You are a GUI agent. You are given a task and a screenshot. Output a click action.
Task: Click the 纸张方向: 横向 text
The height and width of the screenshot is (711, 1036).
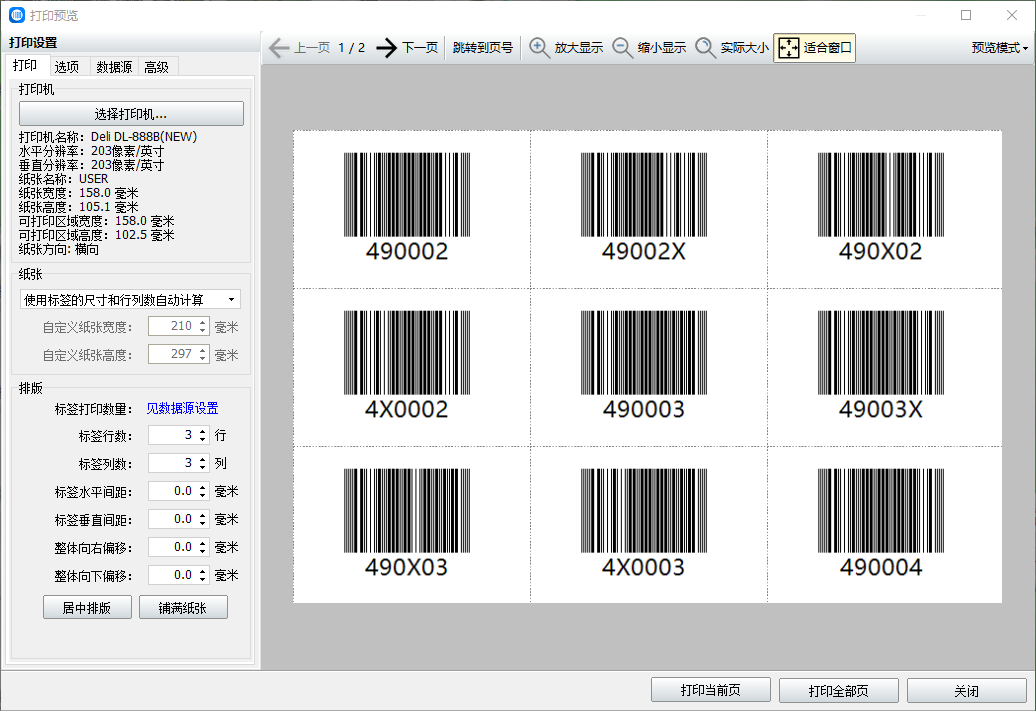59,249
